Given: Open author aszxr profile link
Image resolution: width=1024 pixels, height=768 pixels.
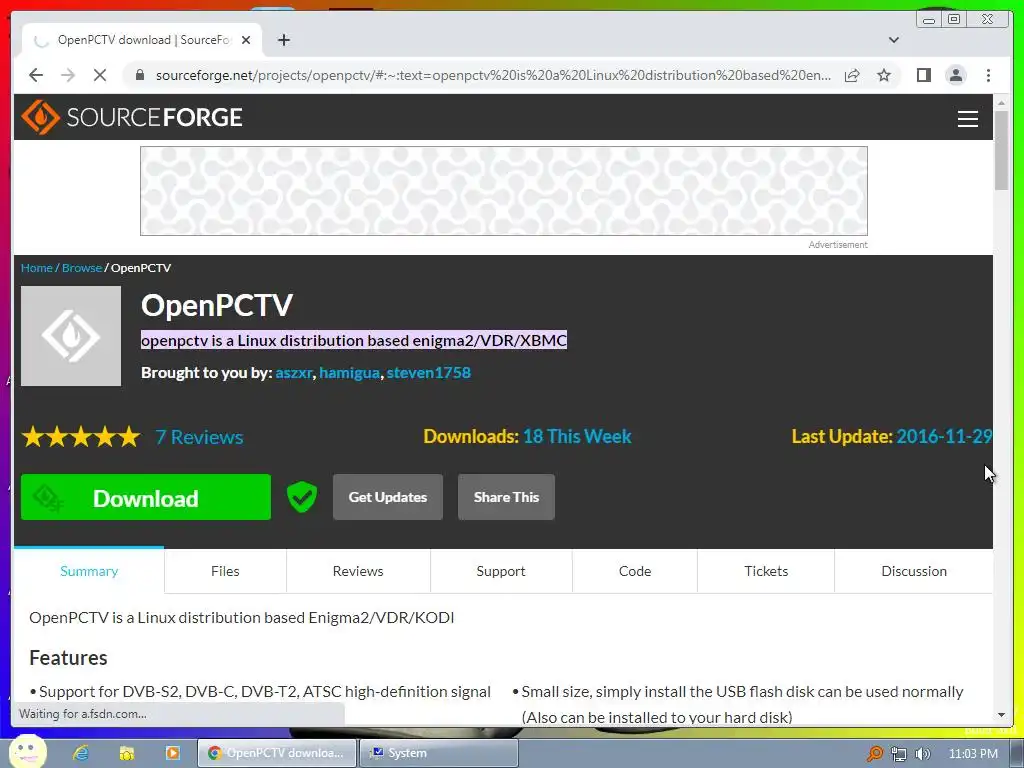Looking at the screenshot, I should click(x=294, y=373).
